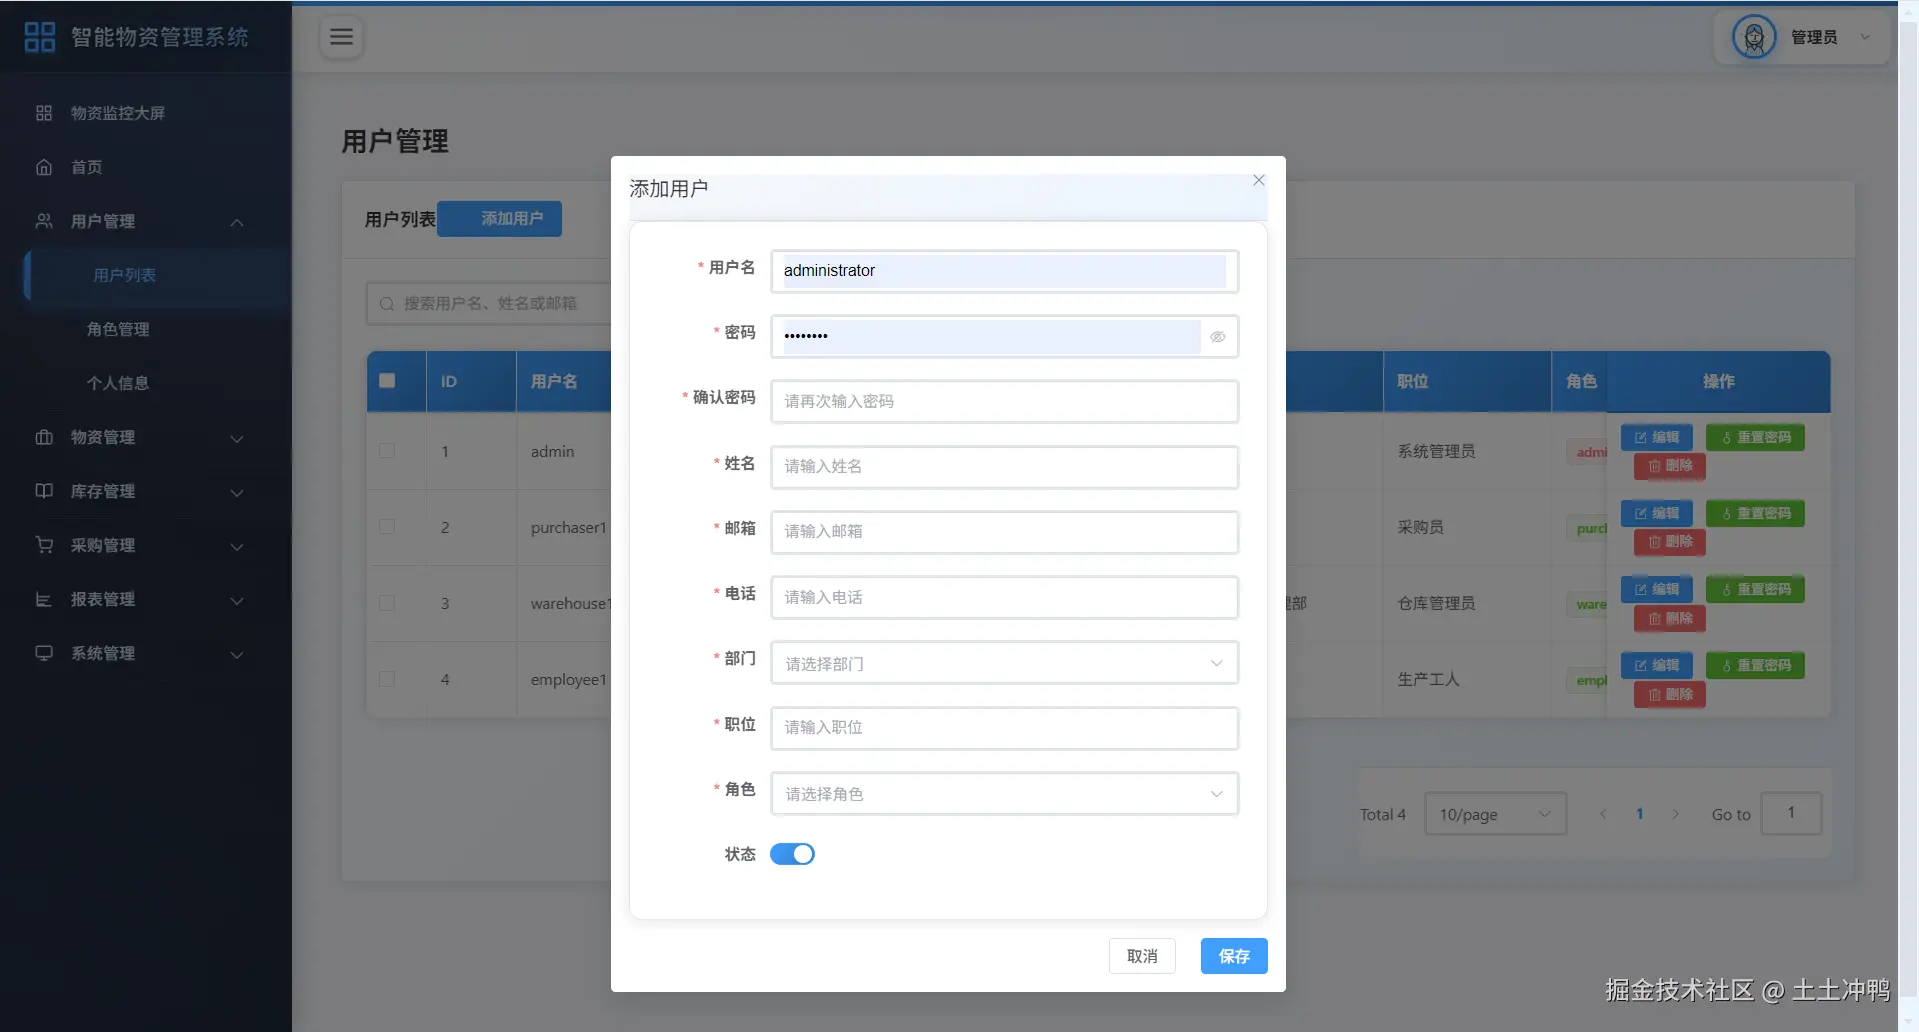This screenshot has height=1032, width=1919.
Task: Go to the next page arrow
Action: click(1676, 814)
